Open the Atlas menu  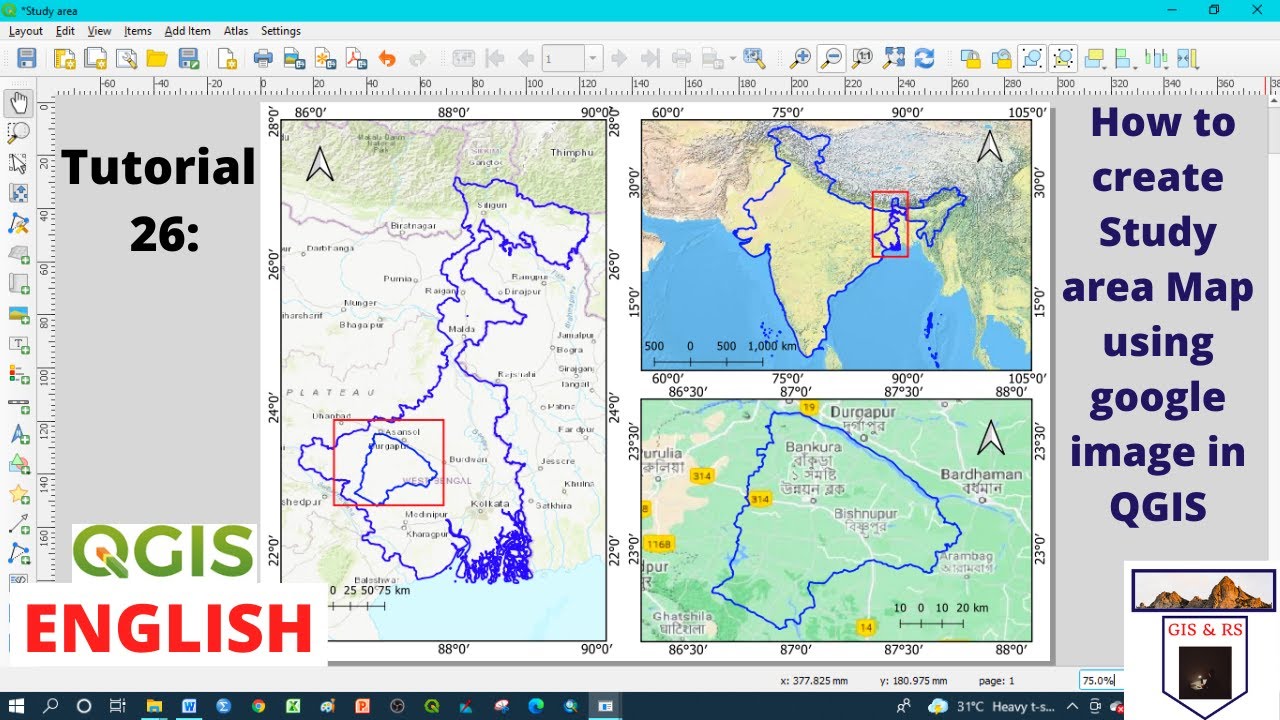pyautogui.click(x=236, y=31)
